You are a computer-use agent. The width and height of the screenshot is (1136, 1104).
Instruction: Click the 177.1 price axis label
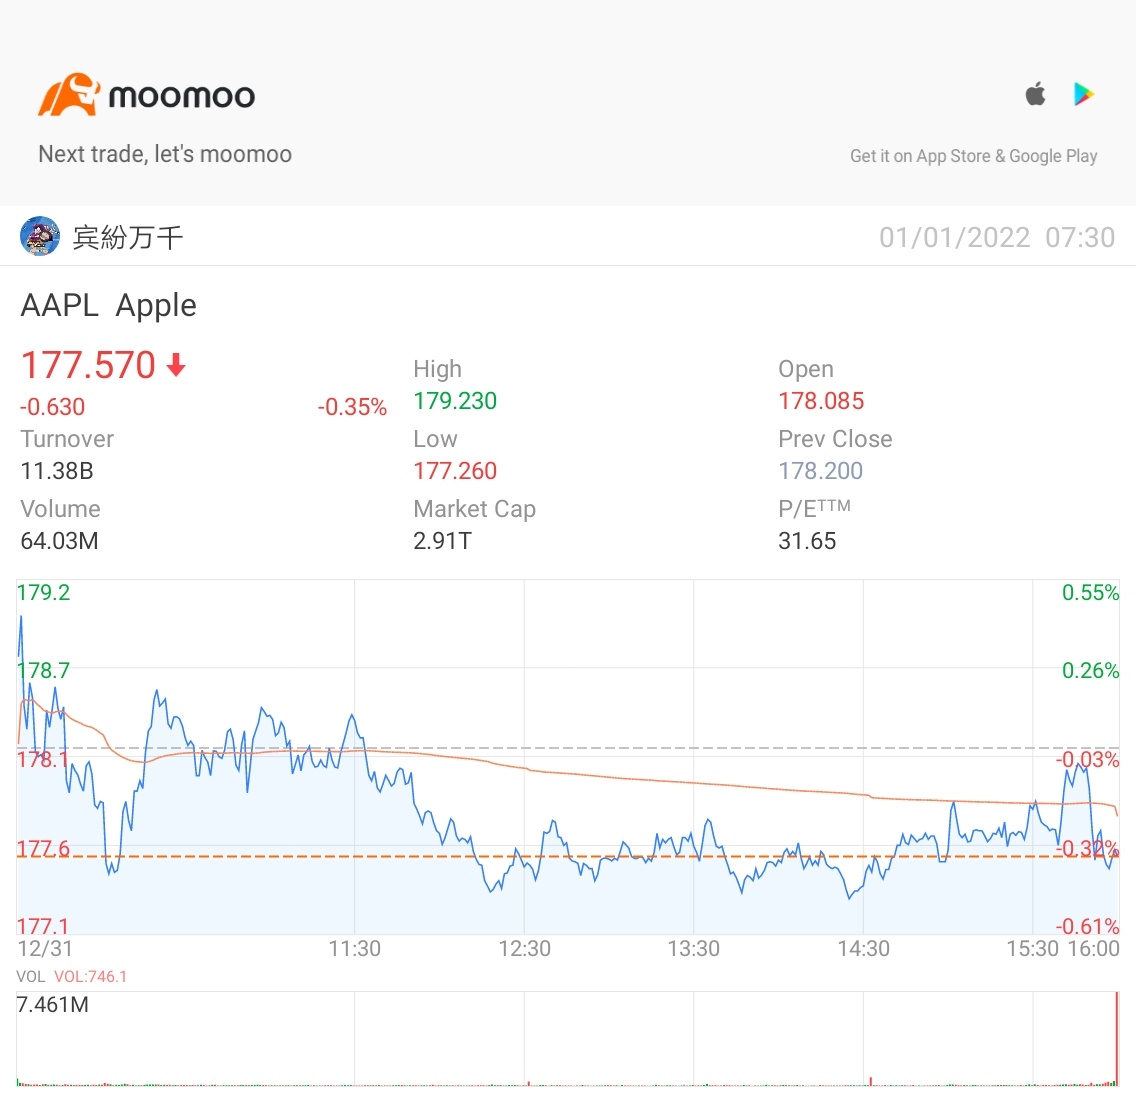tap(43, 926)
